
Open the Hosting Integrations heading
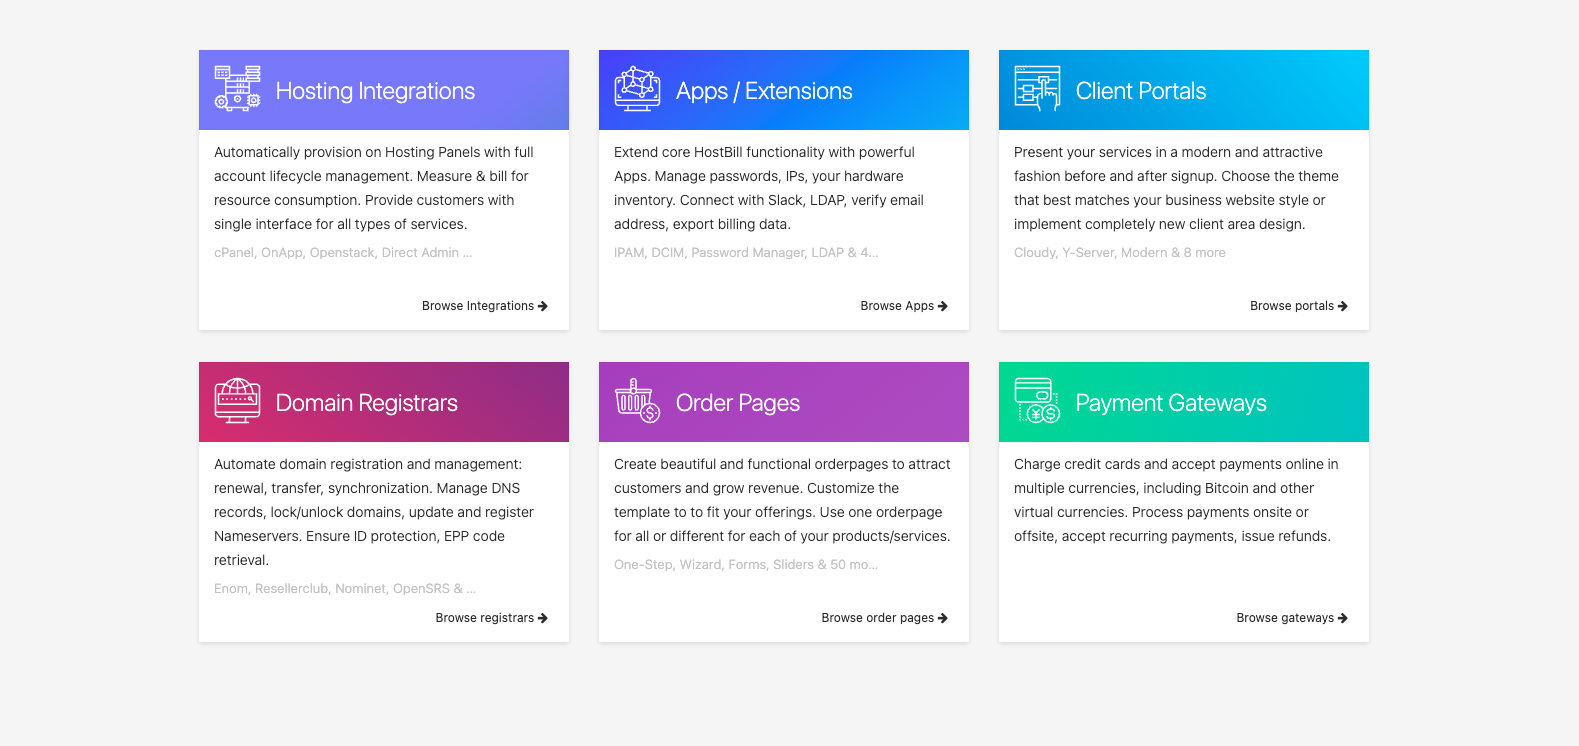(x=375, y=91)
